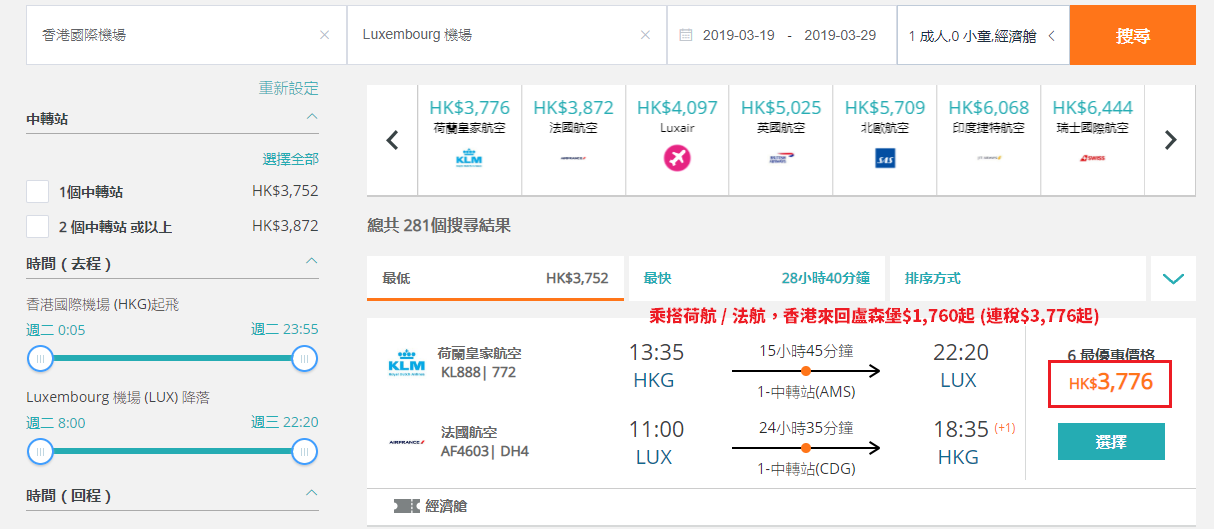Image resolution: width=1214 pixels, height=529 pixels.
Task: Show more airlines with right arrow
Action: [x=1170, y=140]
